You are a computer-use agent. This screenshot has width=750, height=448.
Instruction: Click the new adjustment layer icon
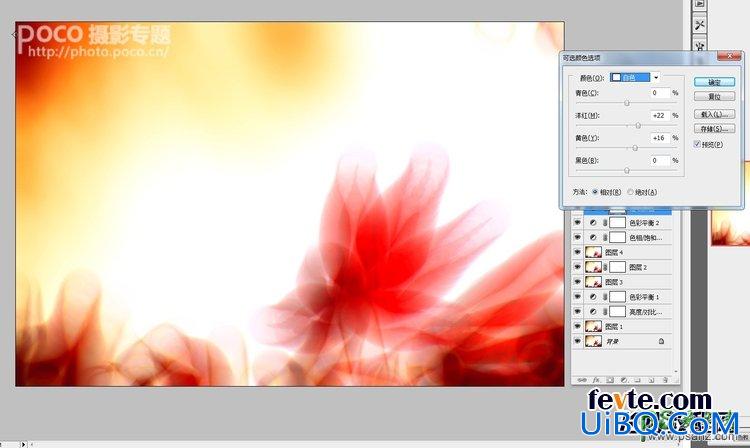pos(624,380)
